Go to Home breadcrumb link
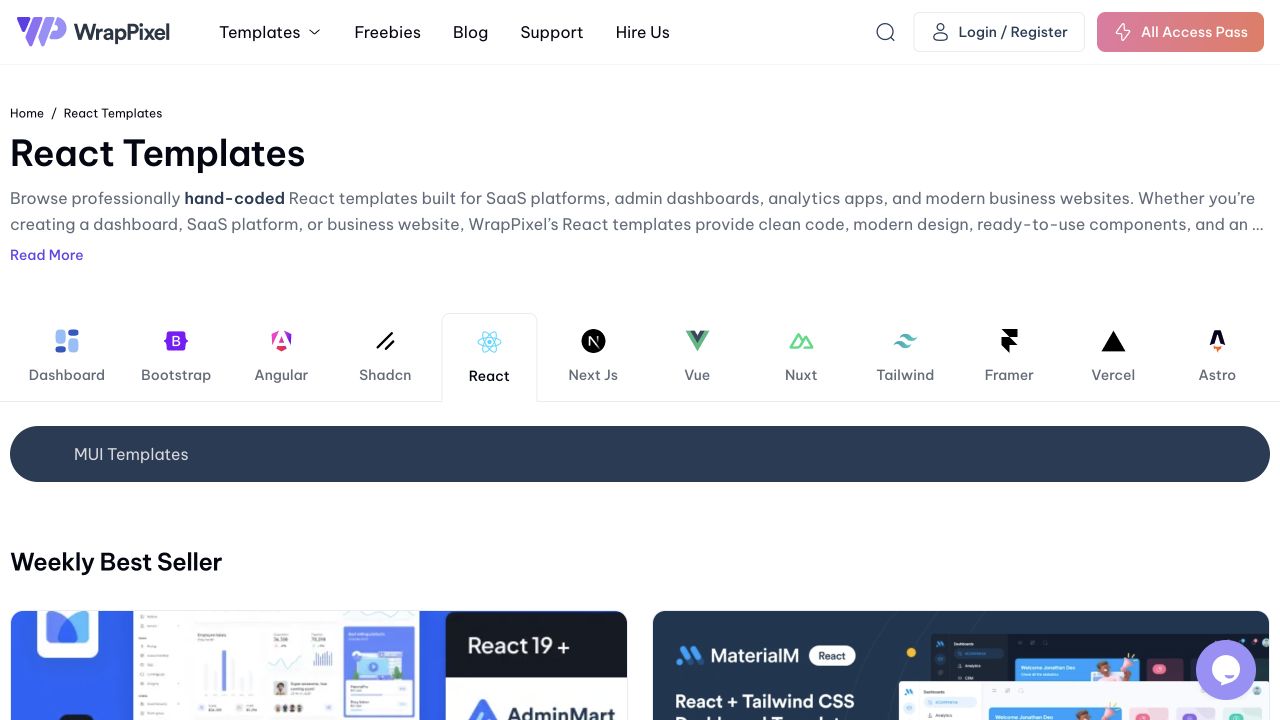This screenshot has height=720, width=1280. pos(27,113)
